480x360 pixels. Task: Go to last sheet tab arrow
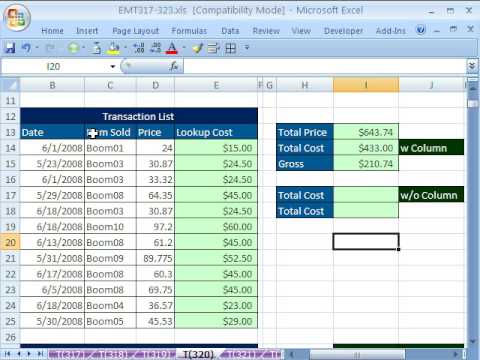(x=40, y=354)
